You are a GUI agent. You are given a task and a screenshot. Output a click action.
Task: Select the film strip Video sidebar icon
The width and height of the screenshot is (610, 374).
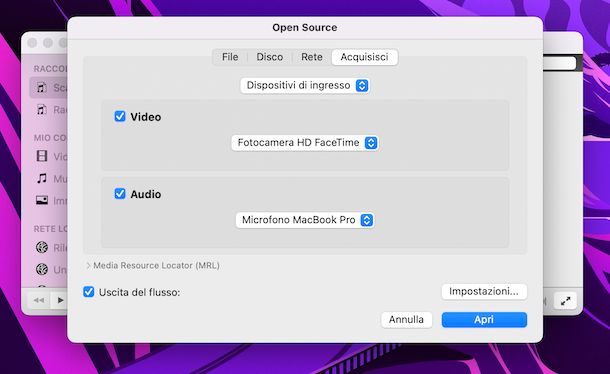[42, 156]
